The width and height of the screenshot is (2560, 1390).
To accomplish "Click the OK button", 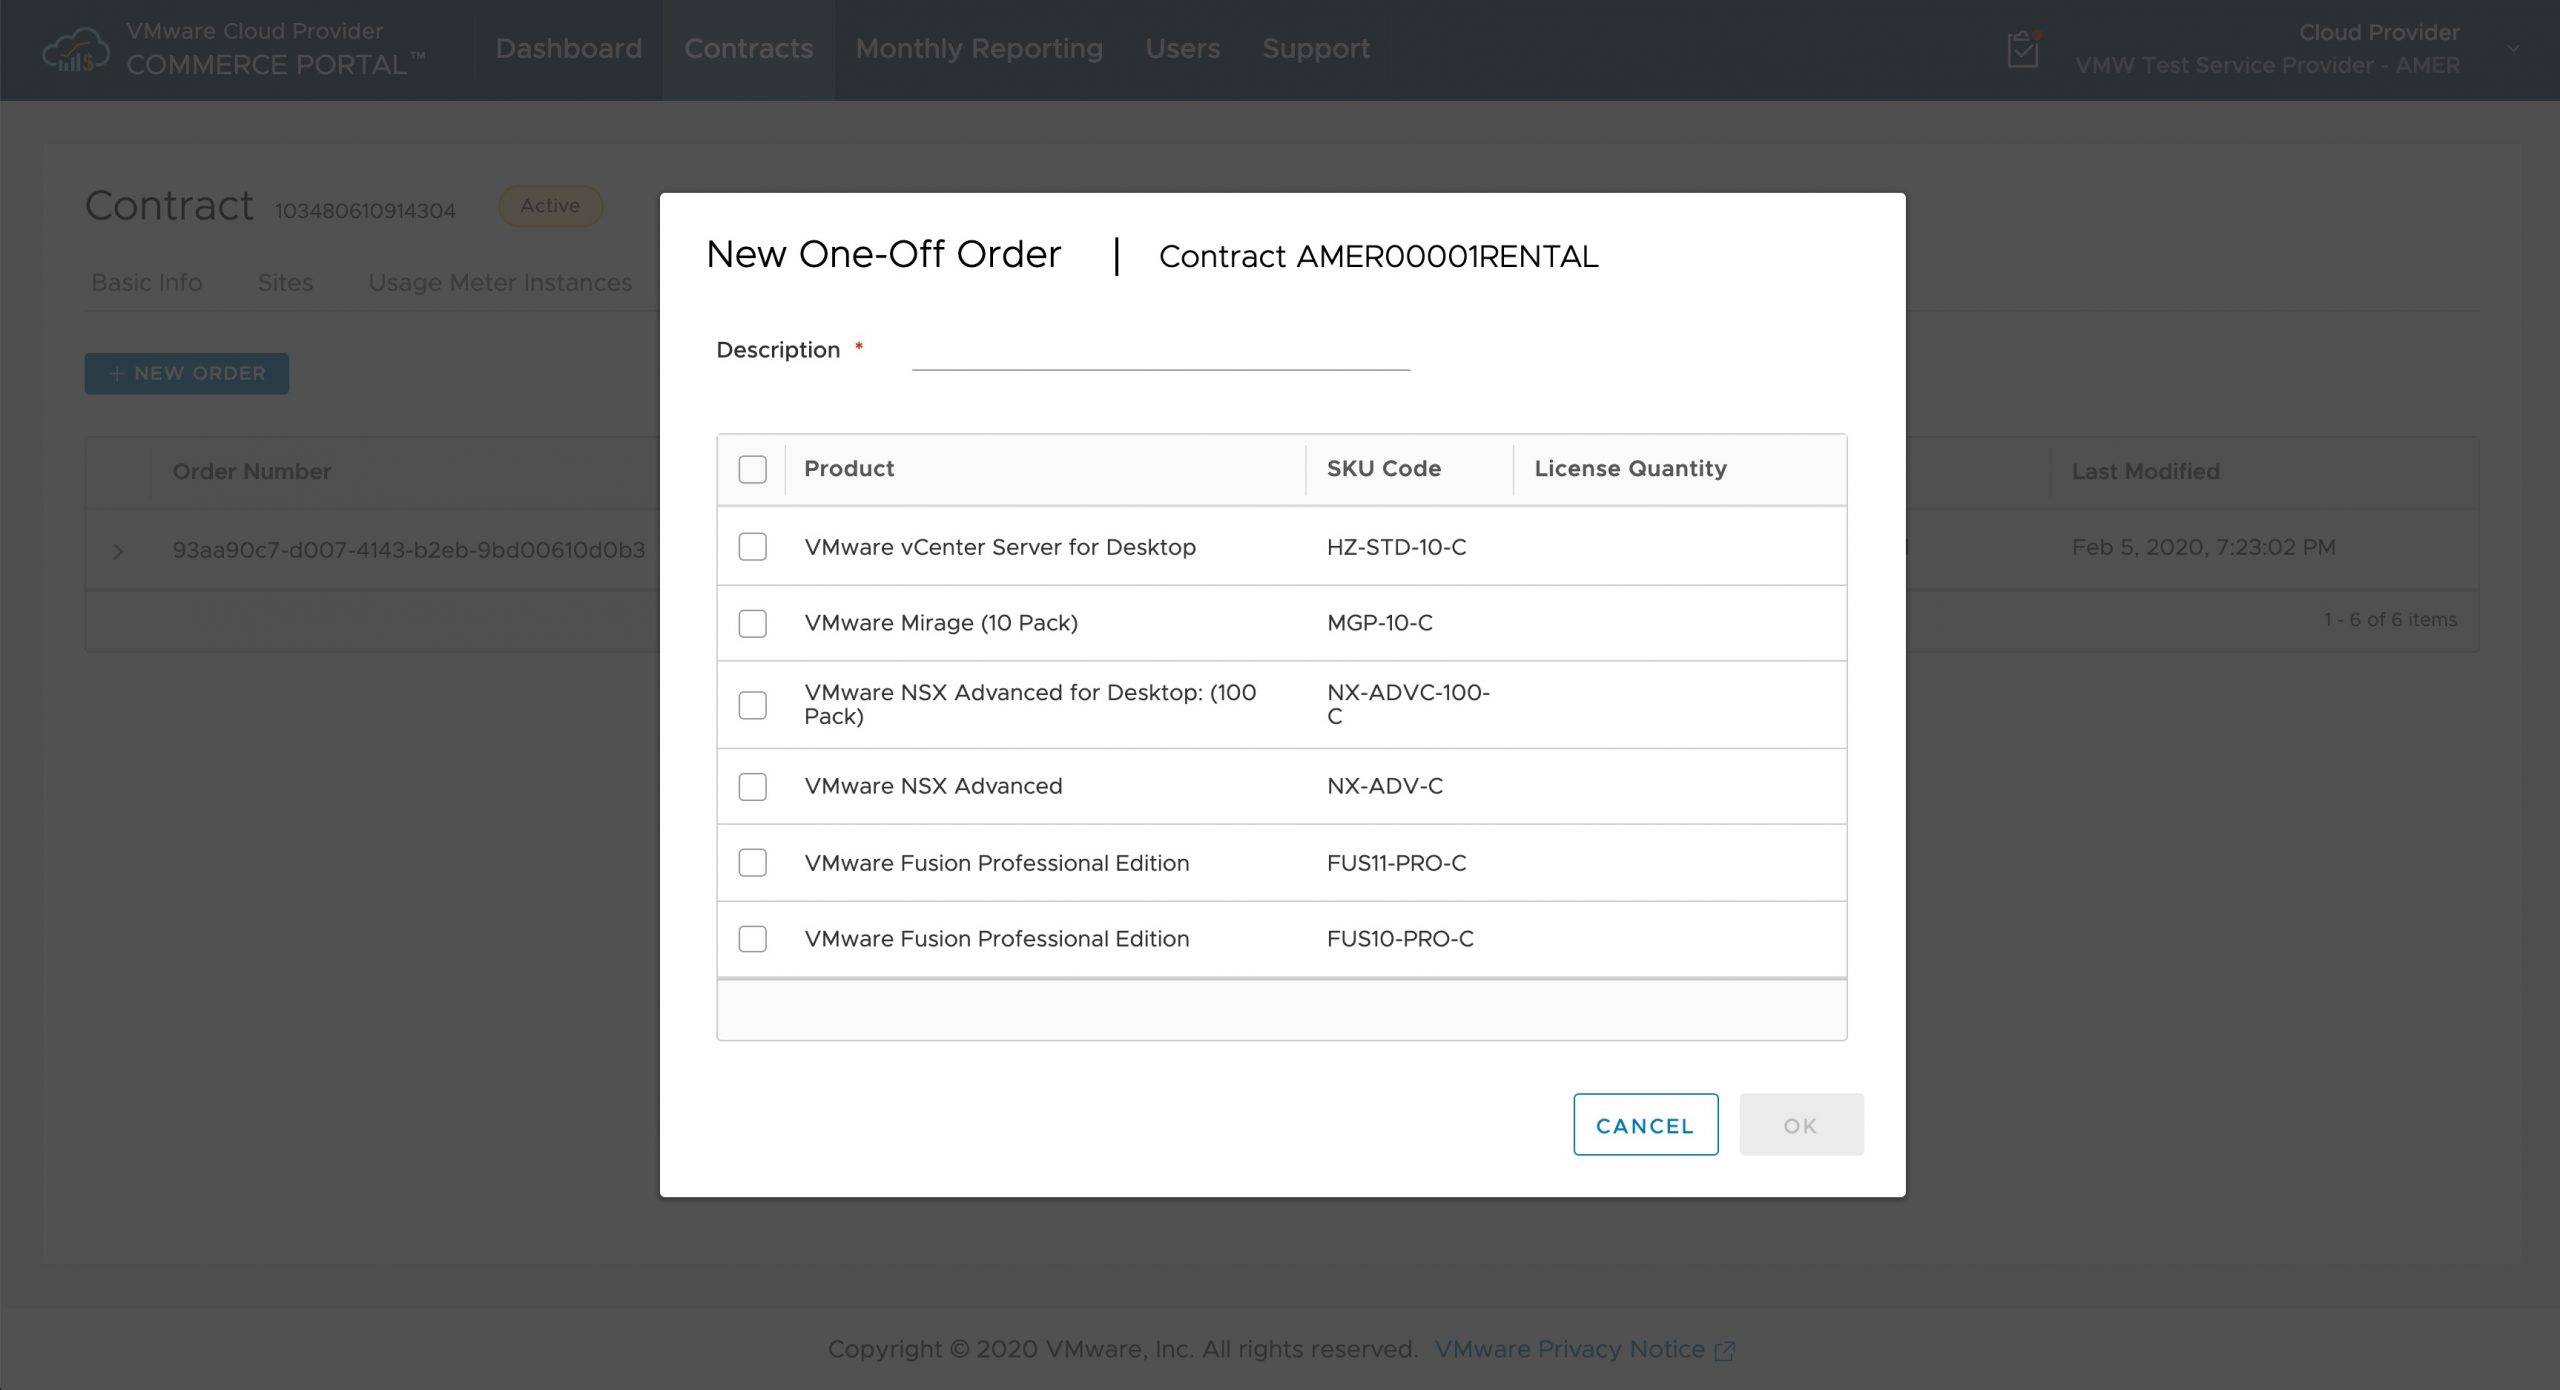I will point(1800,1125).
